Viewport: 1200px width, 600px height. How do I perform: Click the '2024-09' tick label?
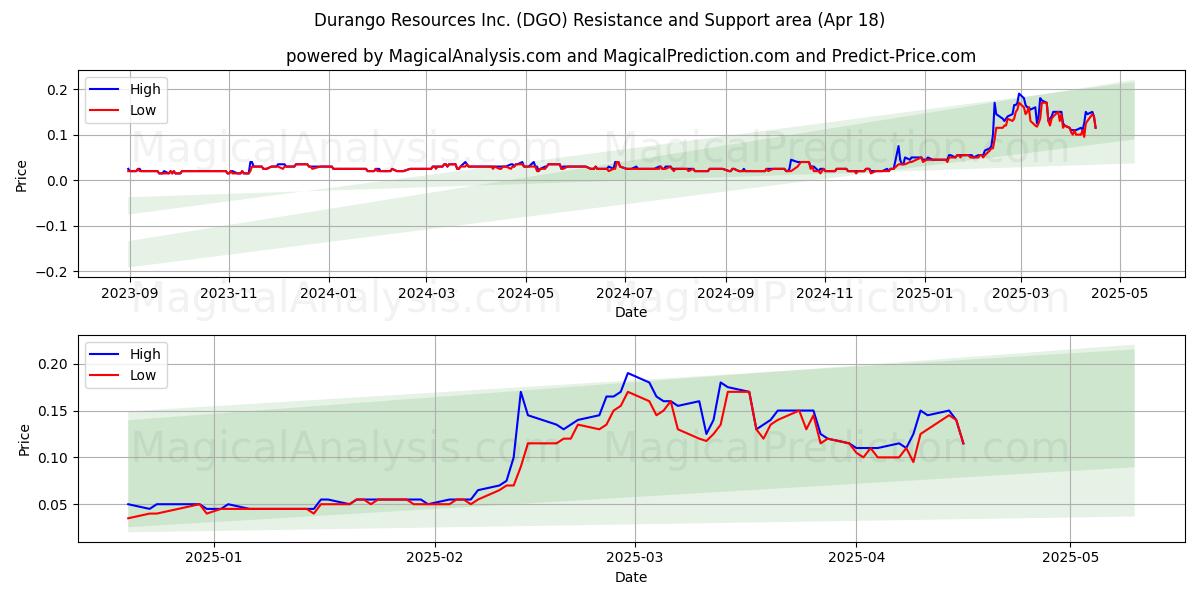[x=726, y=295]
